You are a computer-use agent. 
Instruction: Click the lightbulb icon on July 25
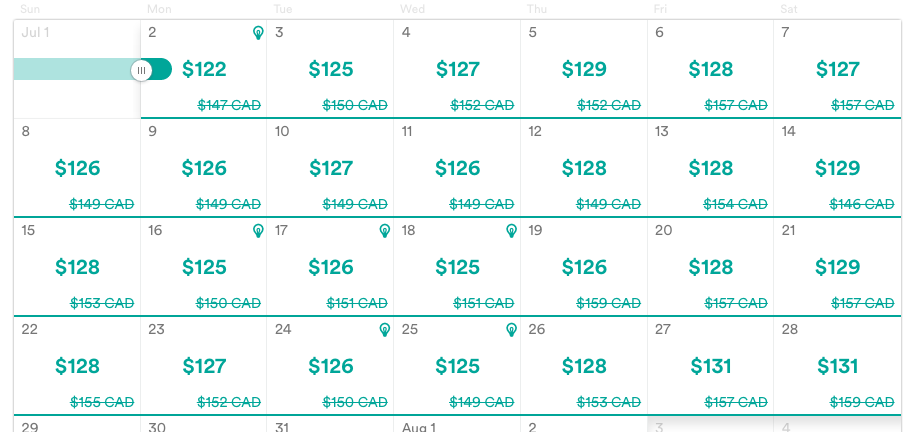(x=512, y=330)
